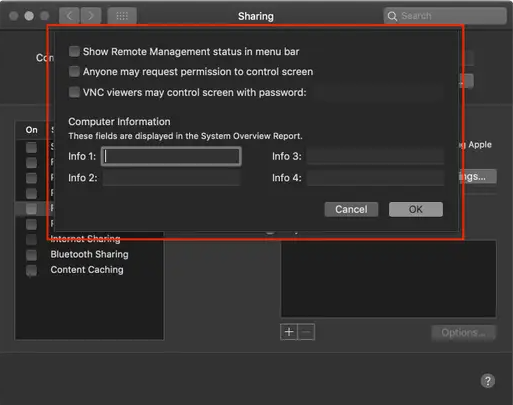Image resolution: width=513 pixels, height=405 pixels.
Task: Click the search magnifier icon
Action: point(392,16)
